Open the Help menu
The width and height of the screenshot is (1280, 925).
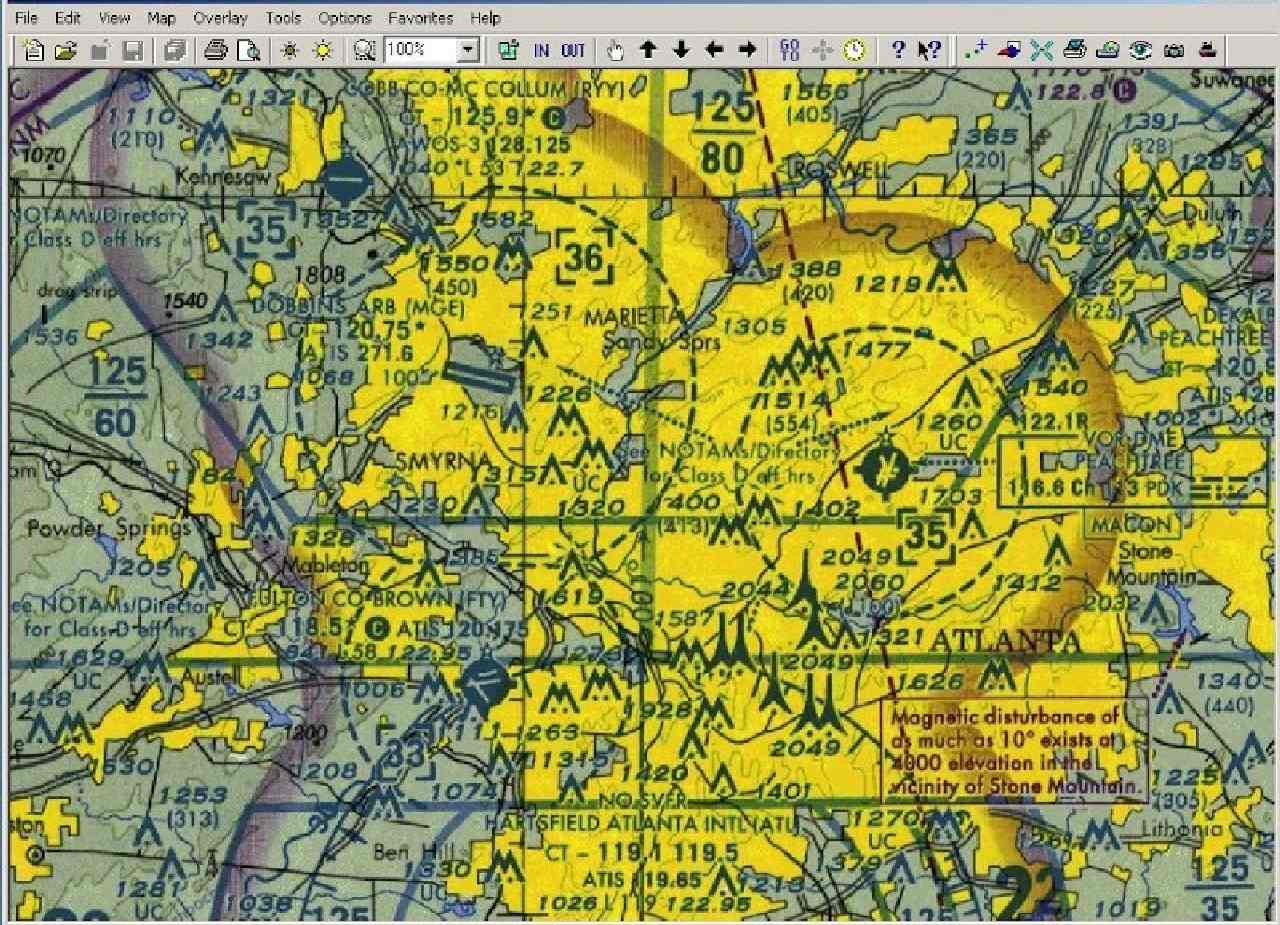pyautogui.click(x=485, y=18)
